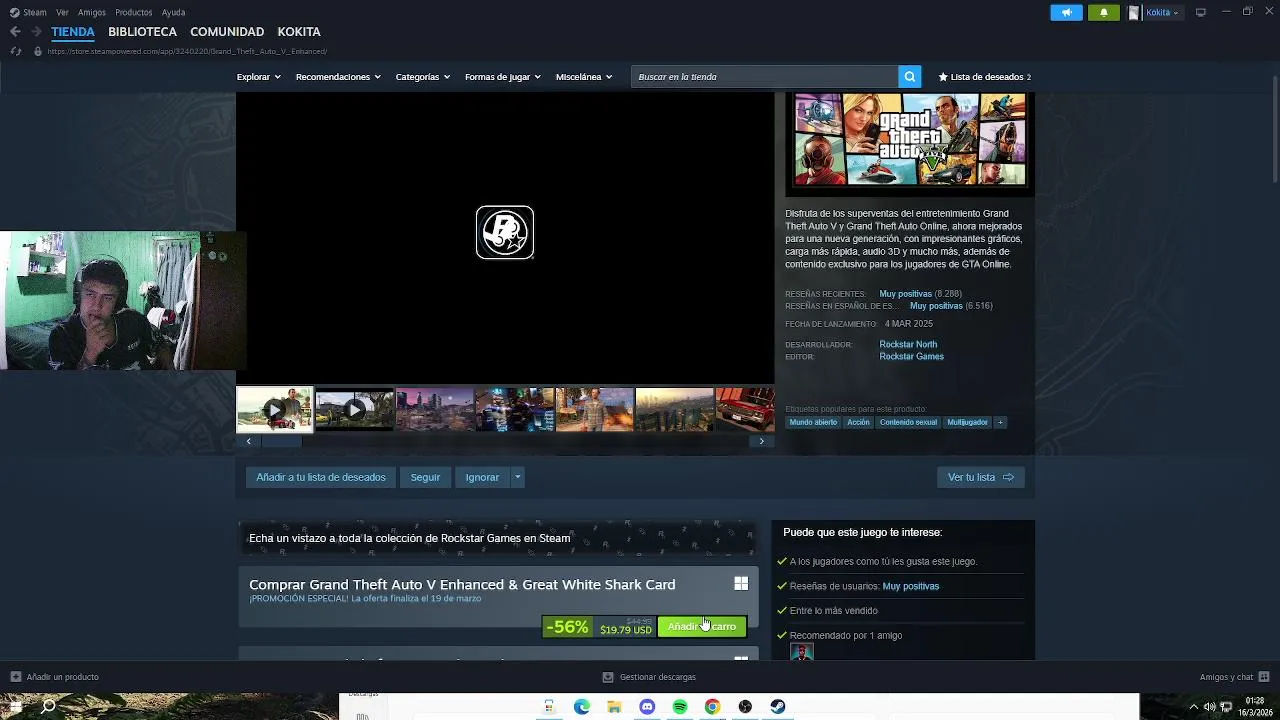Click the Multijugador tag
This screenshot has width=1280, height=720.
(x=967, y=422)
